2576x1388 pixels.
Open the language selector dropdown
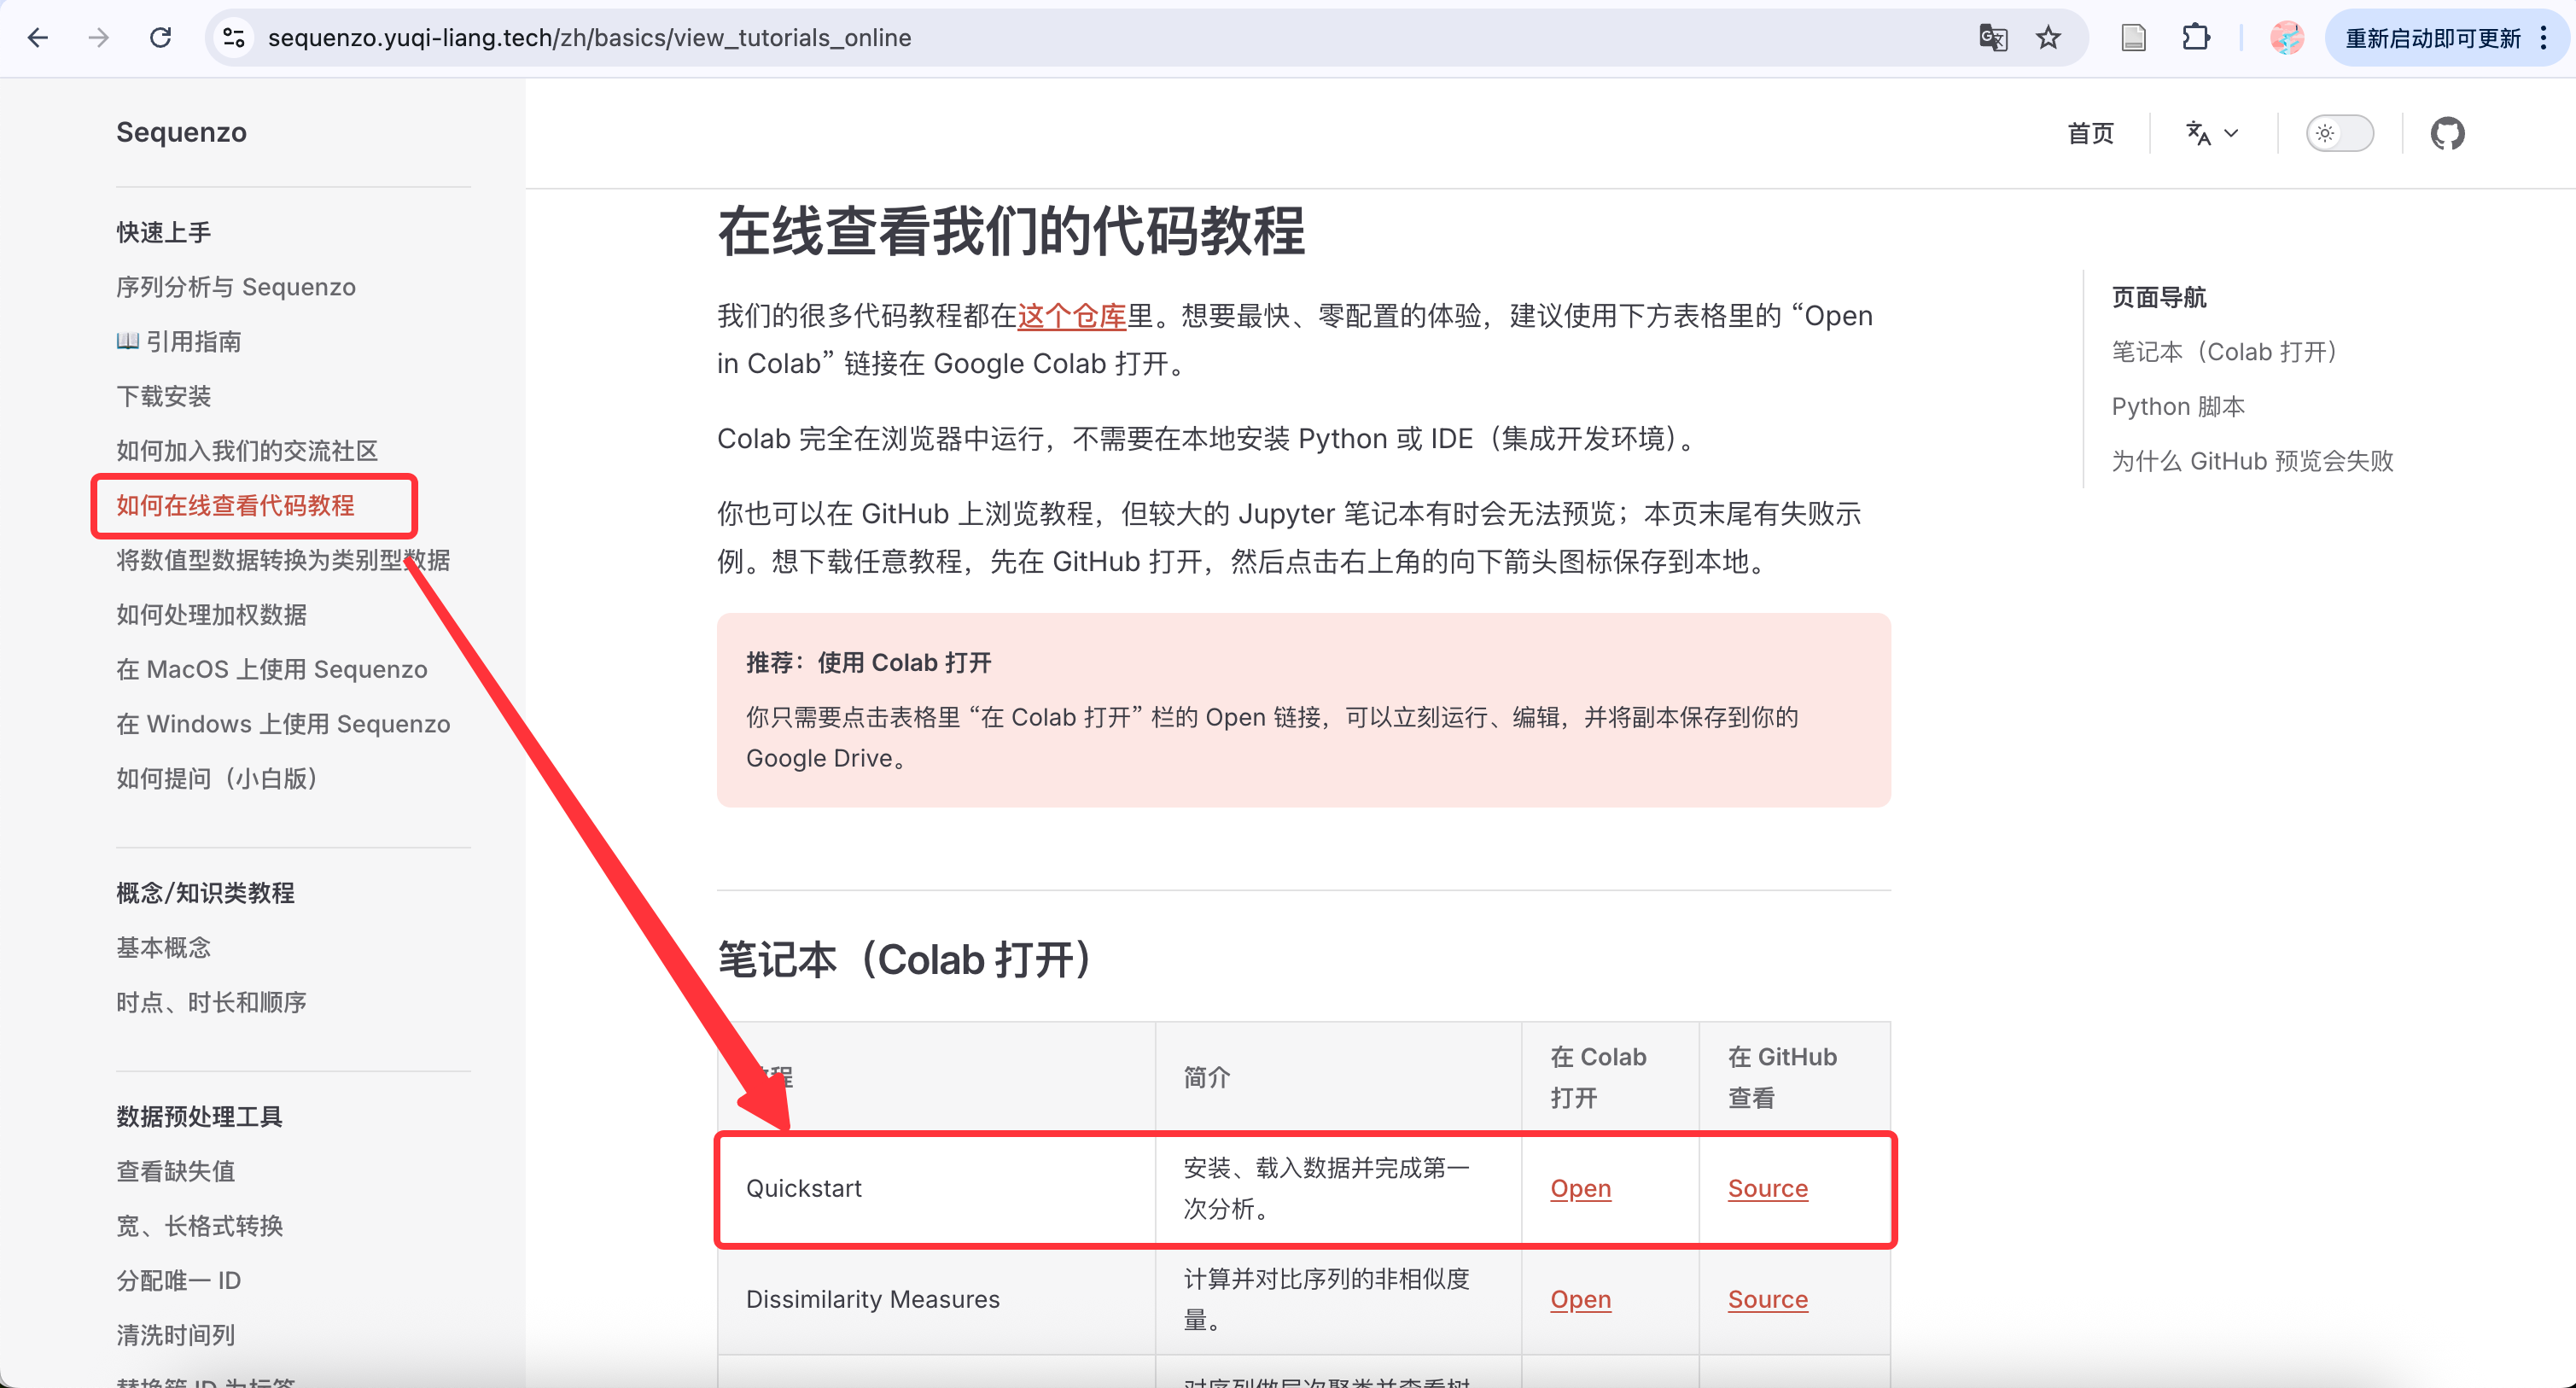(2212, 133)
